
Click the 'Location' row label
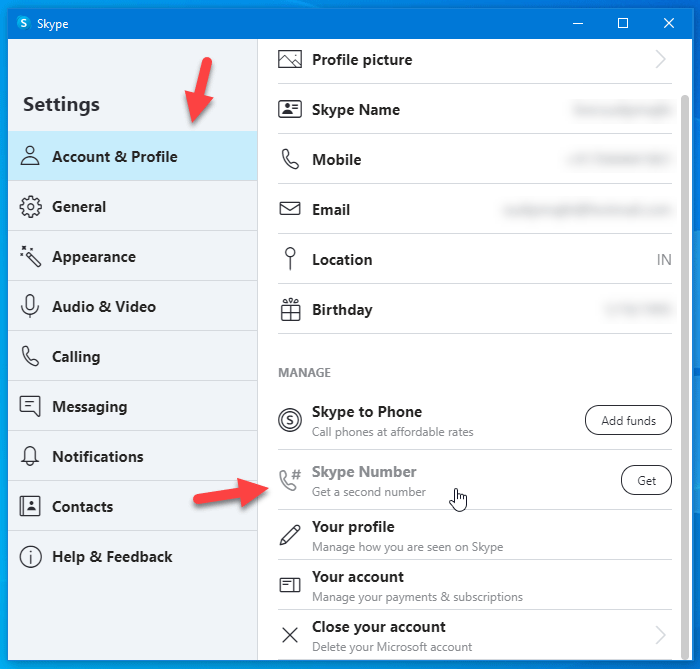(342, 259)
